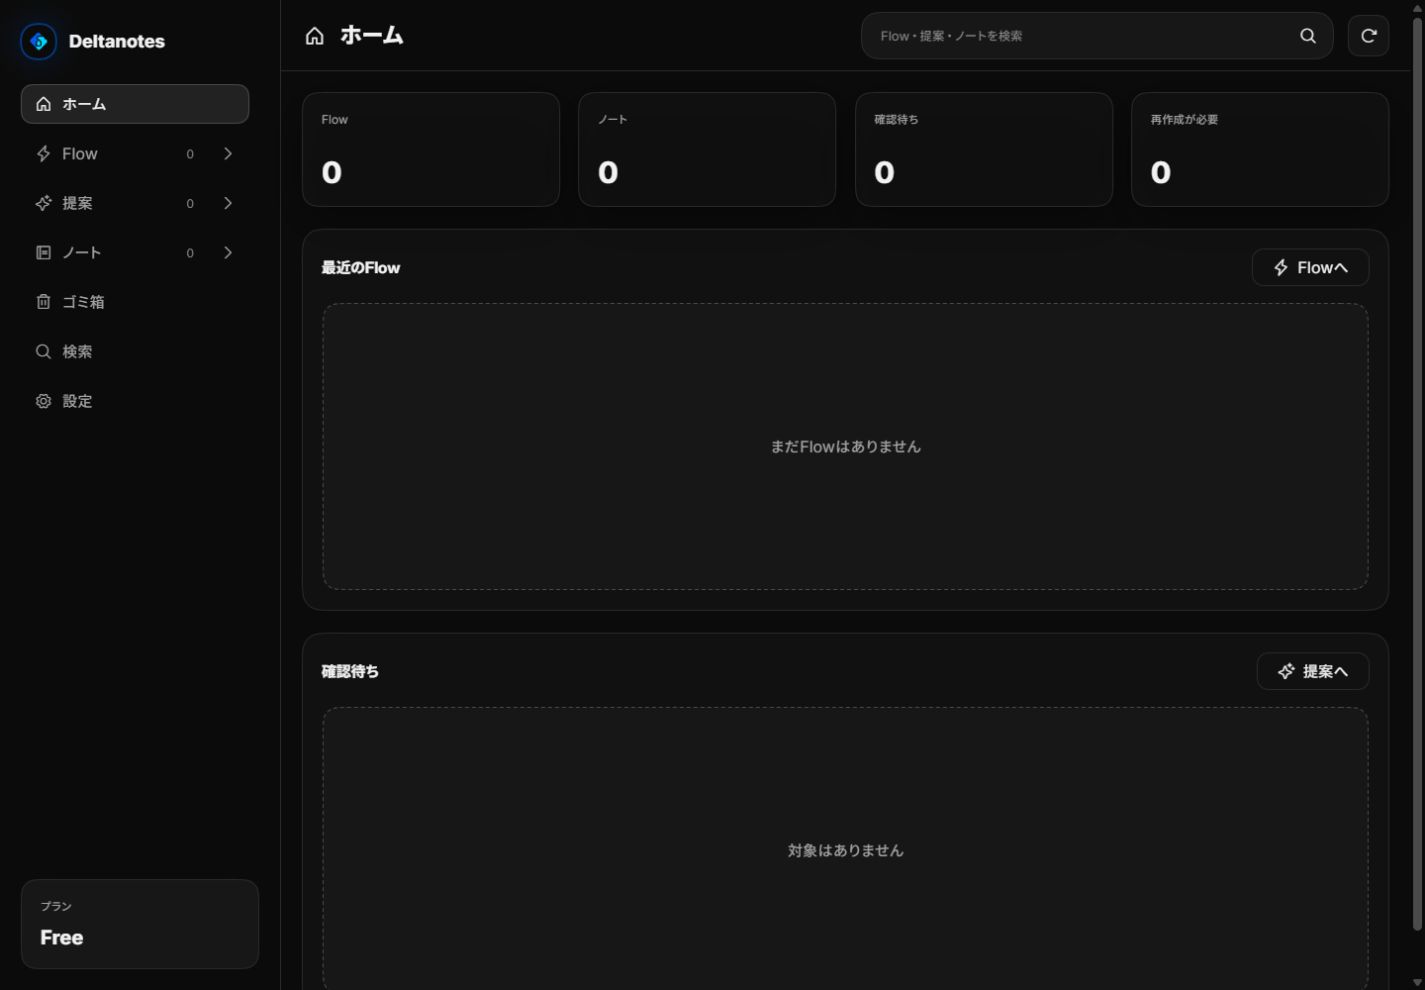Screen dimensions: 1425x990
Task: Click the 検索 magnifier icon in sidebar
Action: [x=43, y=352]
